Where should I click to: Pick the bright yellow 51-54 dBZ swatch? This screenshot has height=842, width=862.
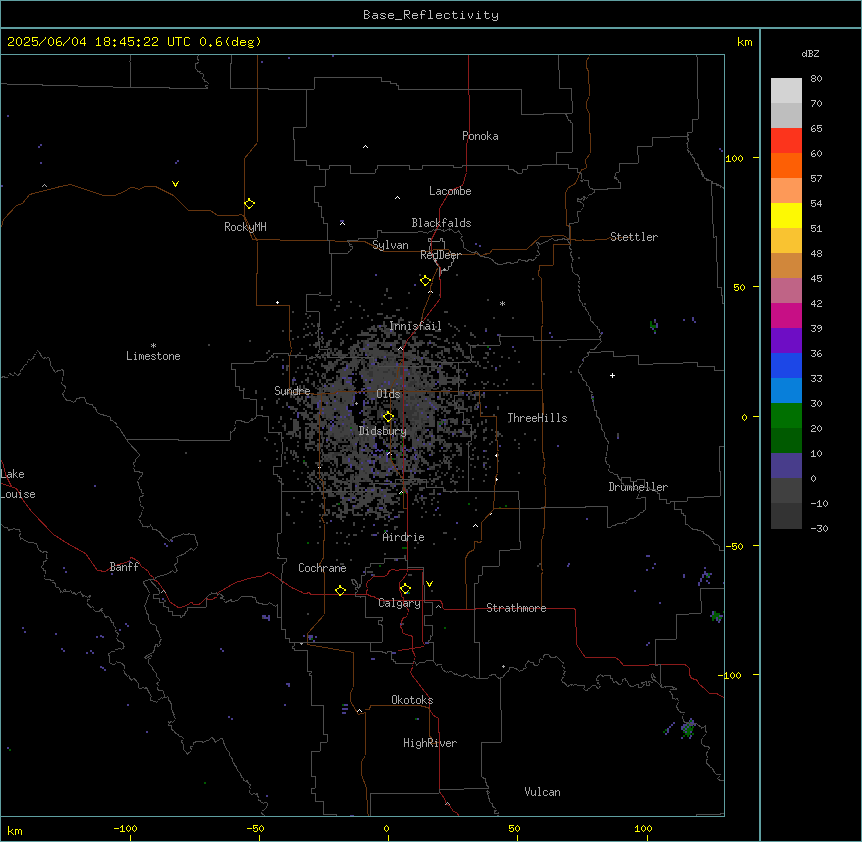point(786,215)
